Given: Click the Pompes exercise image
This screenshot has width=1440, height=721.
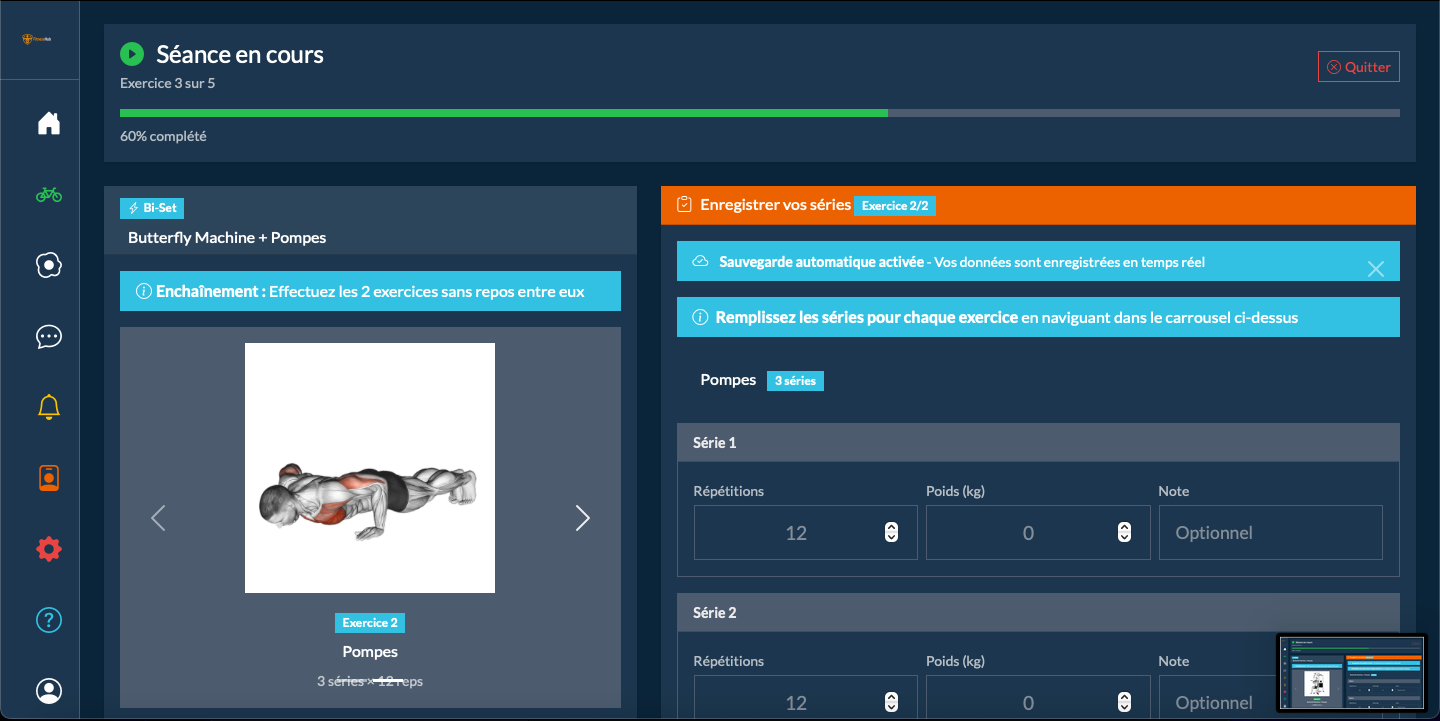Looking at the screenshot, I should (x=370, y=468).
